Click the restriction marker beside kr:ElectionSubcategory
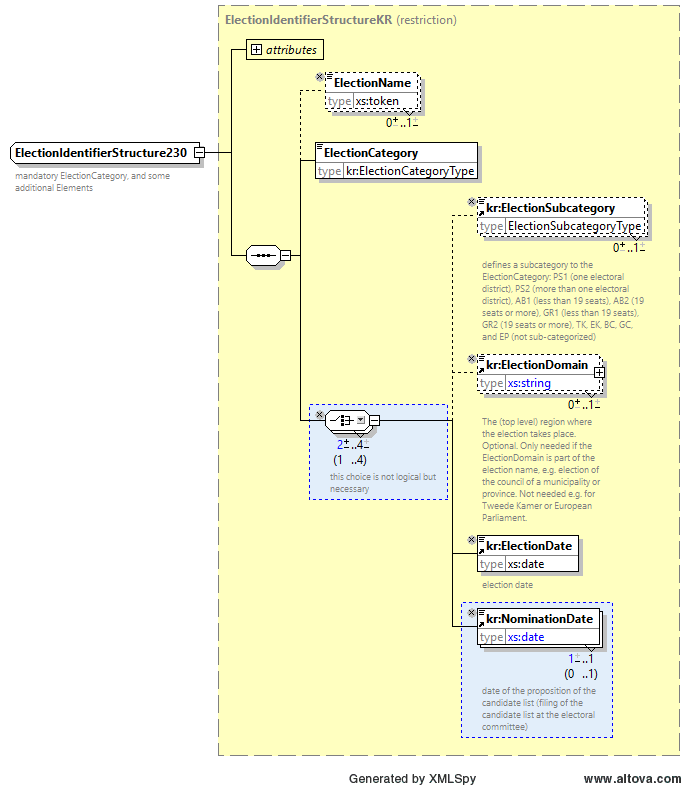Screen dimensions: 690x786 [471, 202]
